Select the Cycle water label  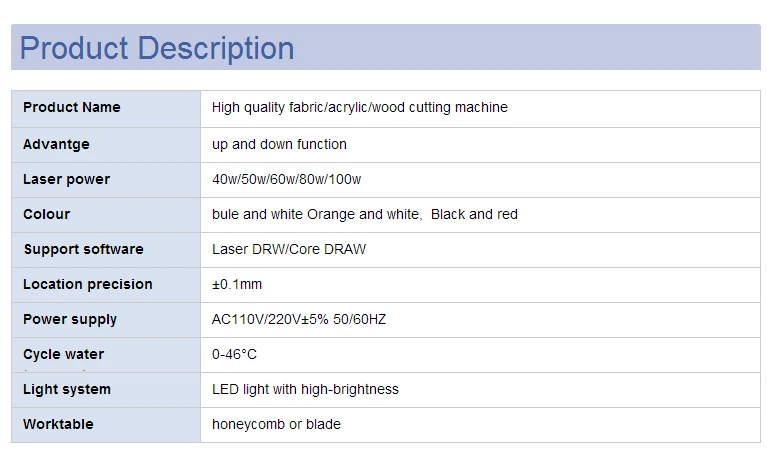[64, 354]
